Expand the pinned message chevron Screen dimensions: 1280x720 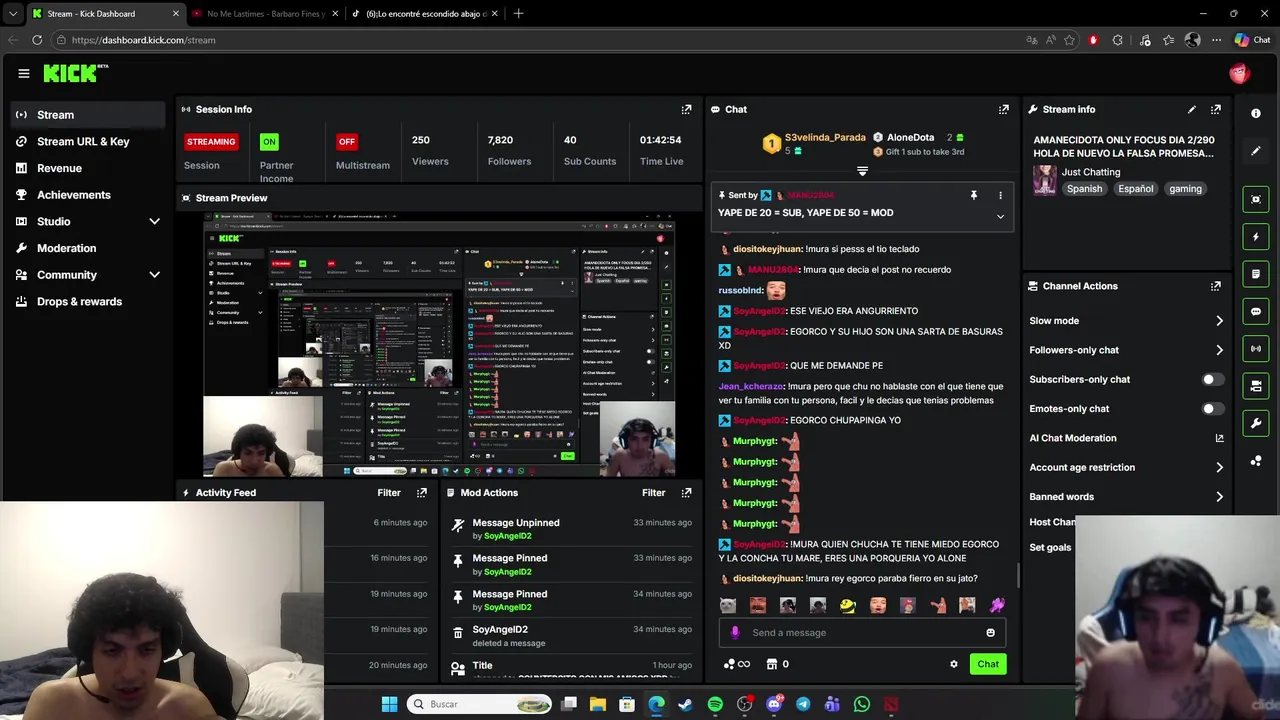1000,216
